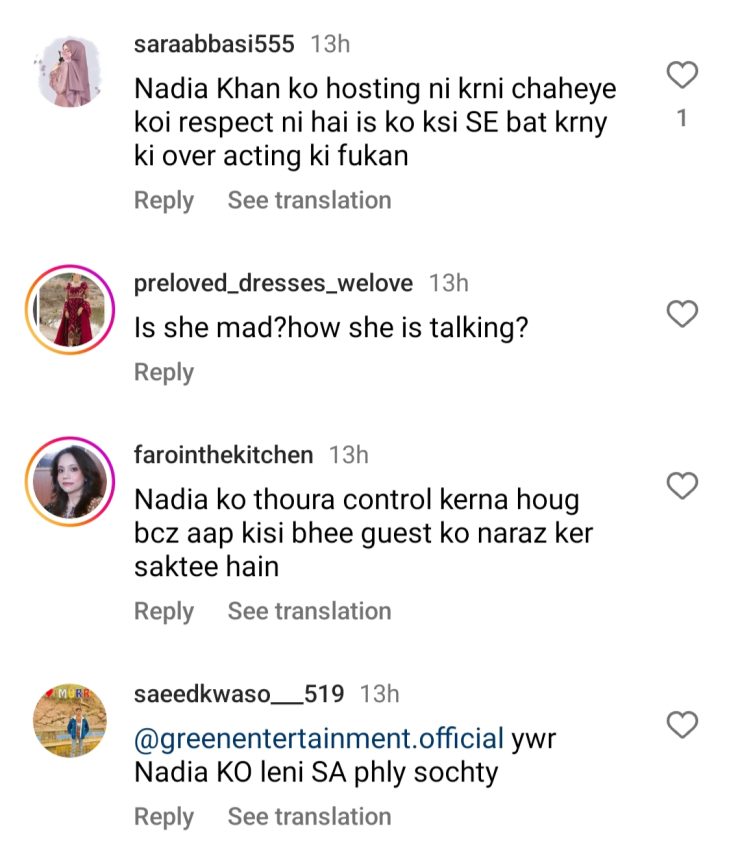Viewport: 740px width, 852px height.
Task: Reply to the 'Is she mad?' comment
Action: pos(164,373)
